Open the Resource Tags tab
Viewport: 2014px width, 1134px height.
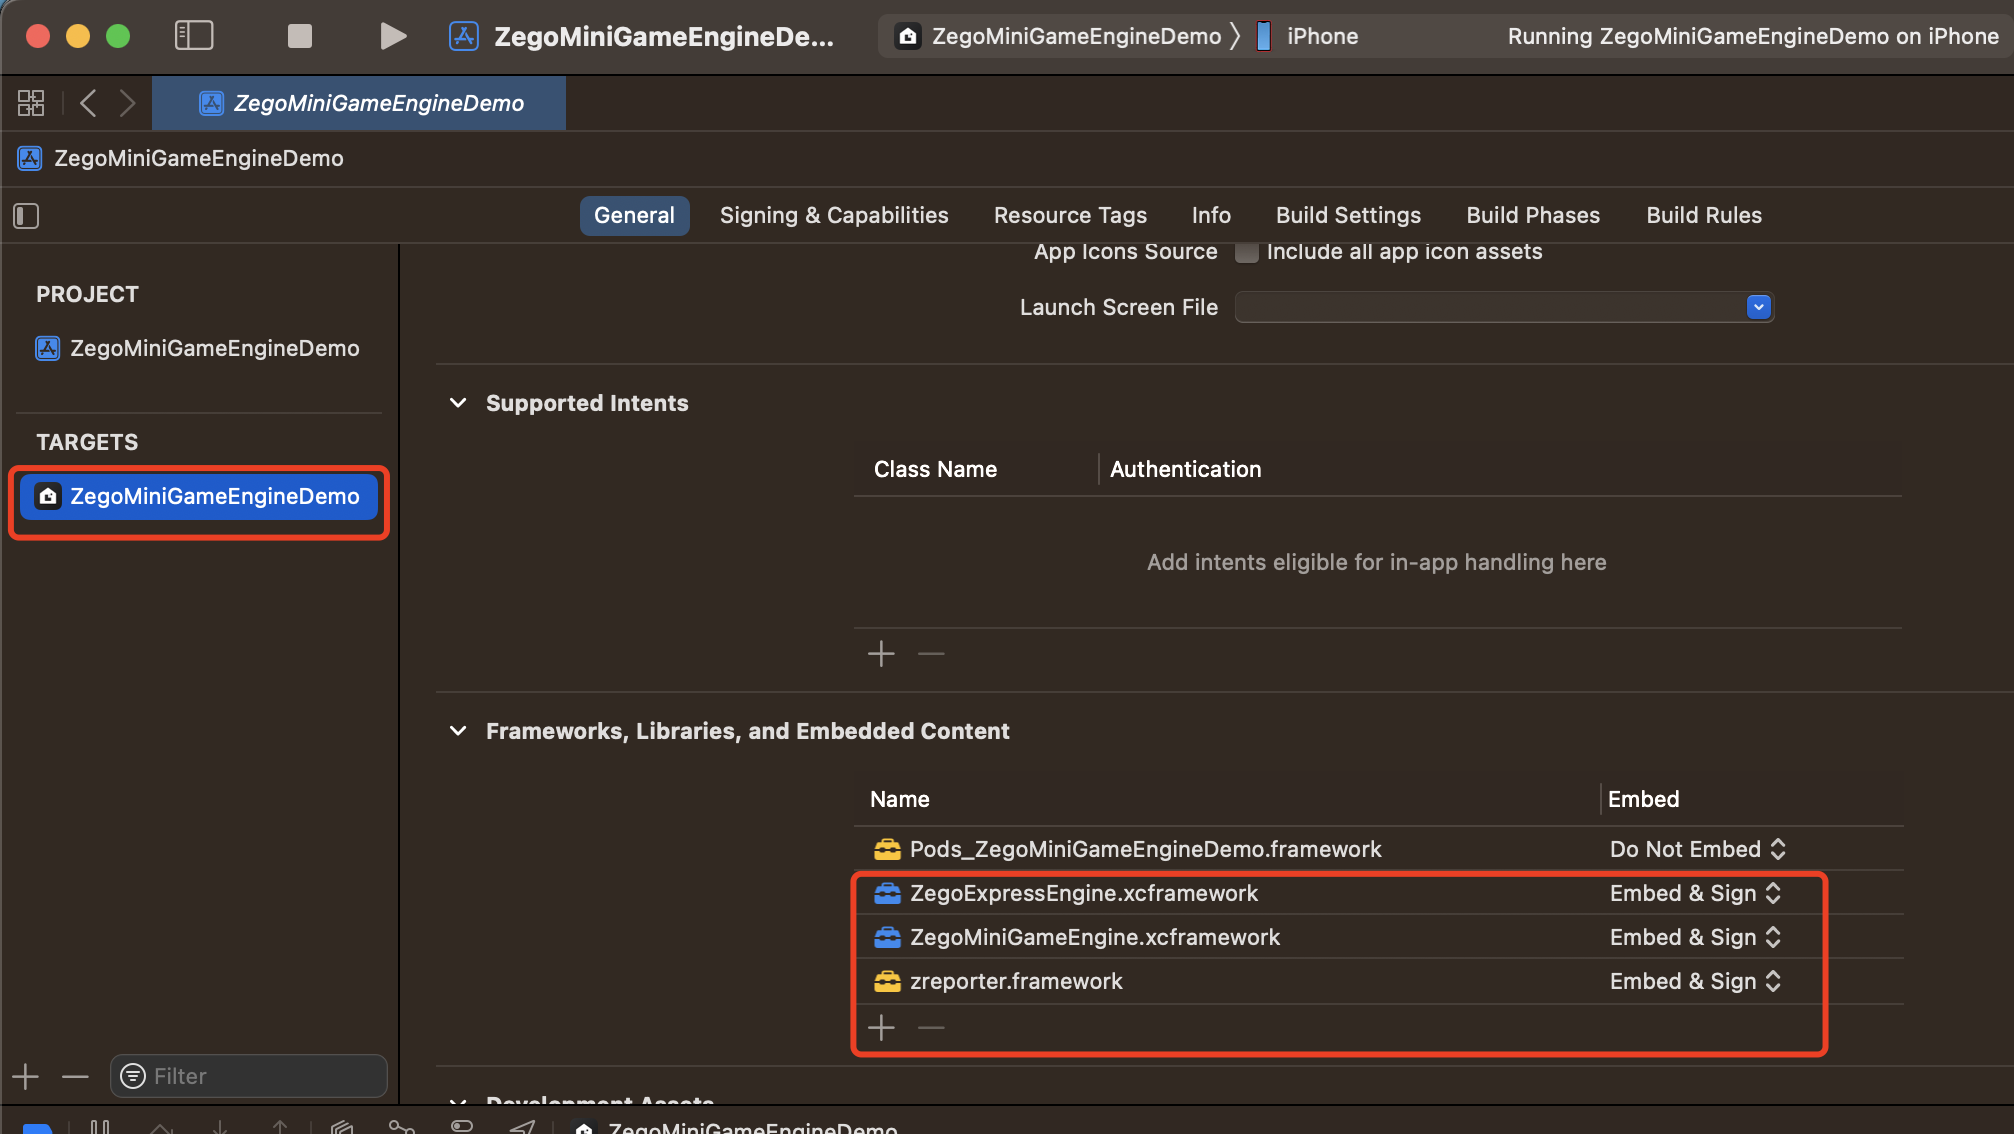point(1070,215)
